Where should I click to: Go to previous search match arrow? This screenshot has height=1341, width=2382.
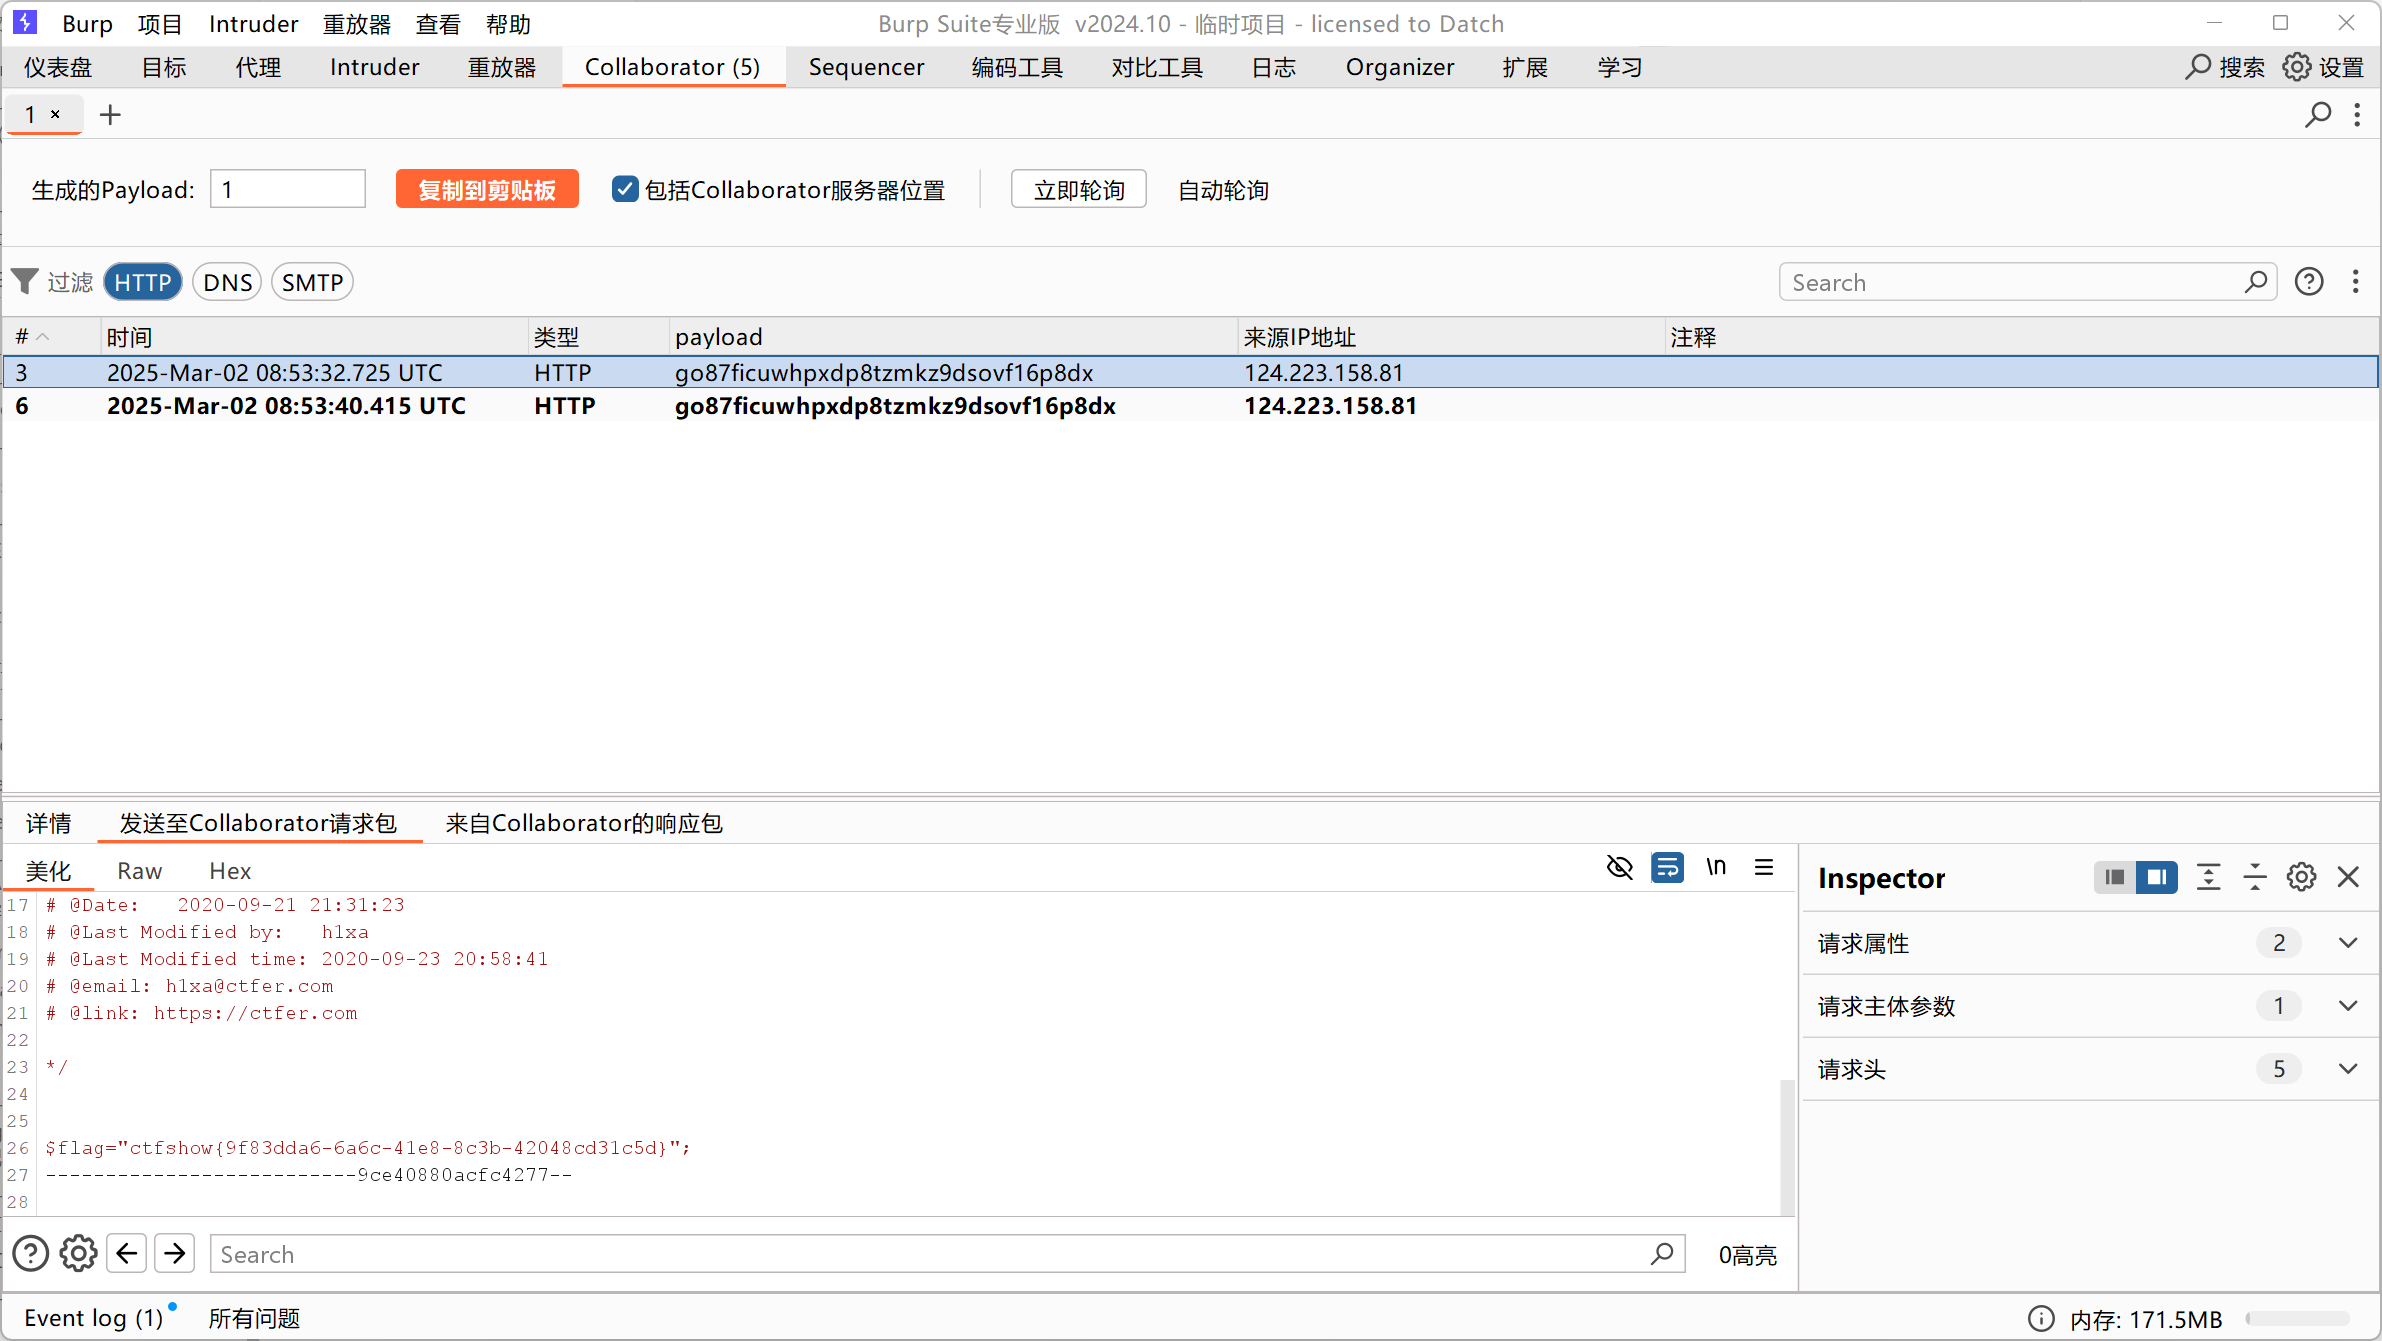(127, 1253)
